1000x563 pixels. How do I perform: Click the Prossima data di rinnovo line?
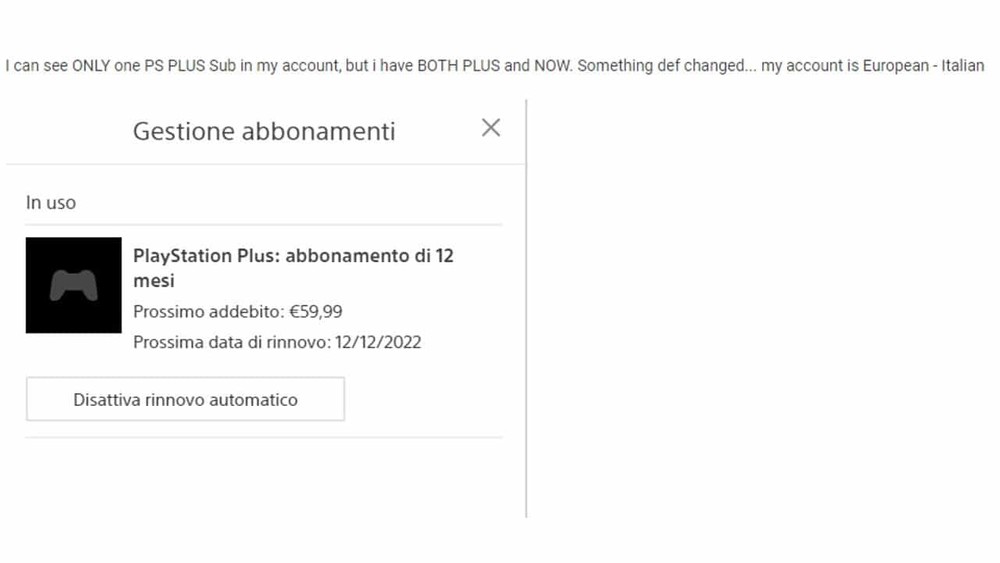click(x=277, y=342)
